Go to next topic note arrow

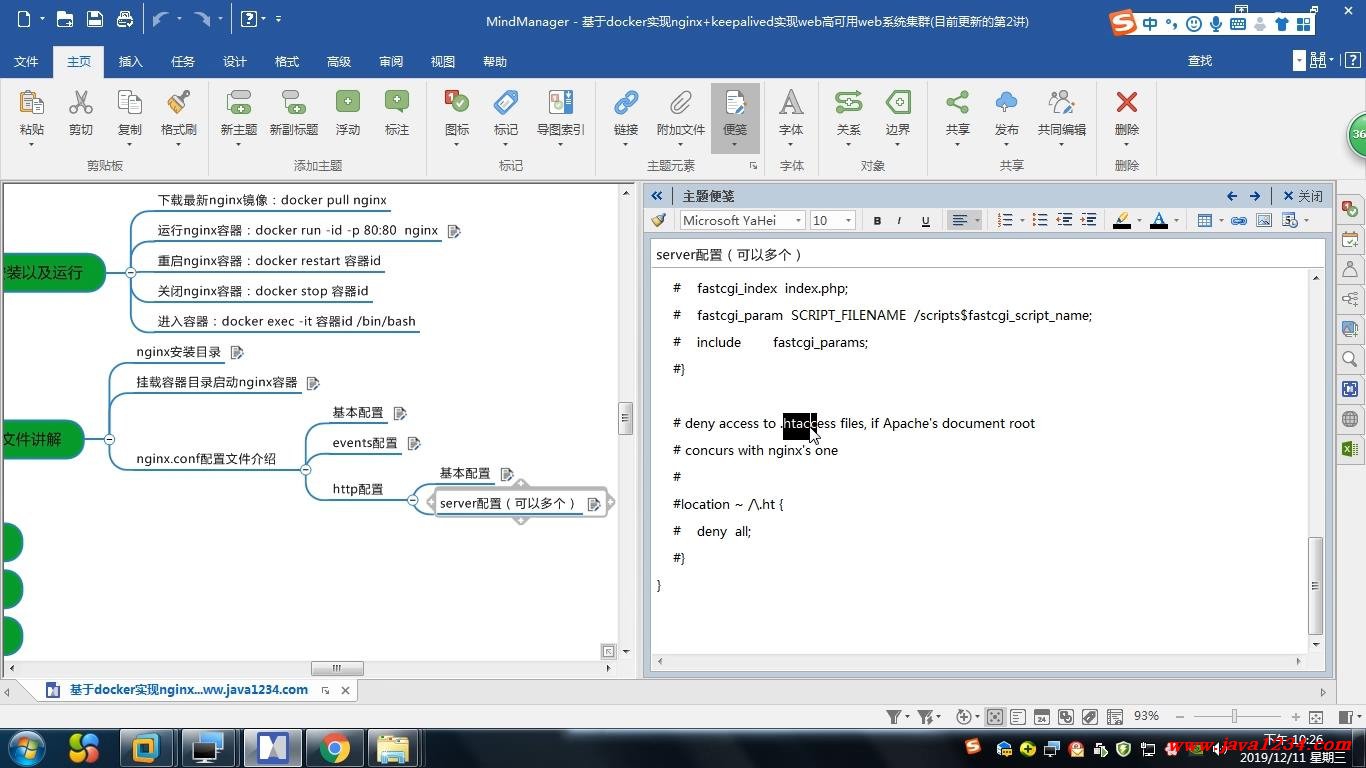tap(1255, 196)
